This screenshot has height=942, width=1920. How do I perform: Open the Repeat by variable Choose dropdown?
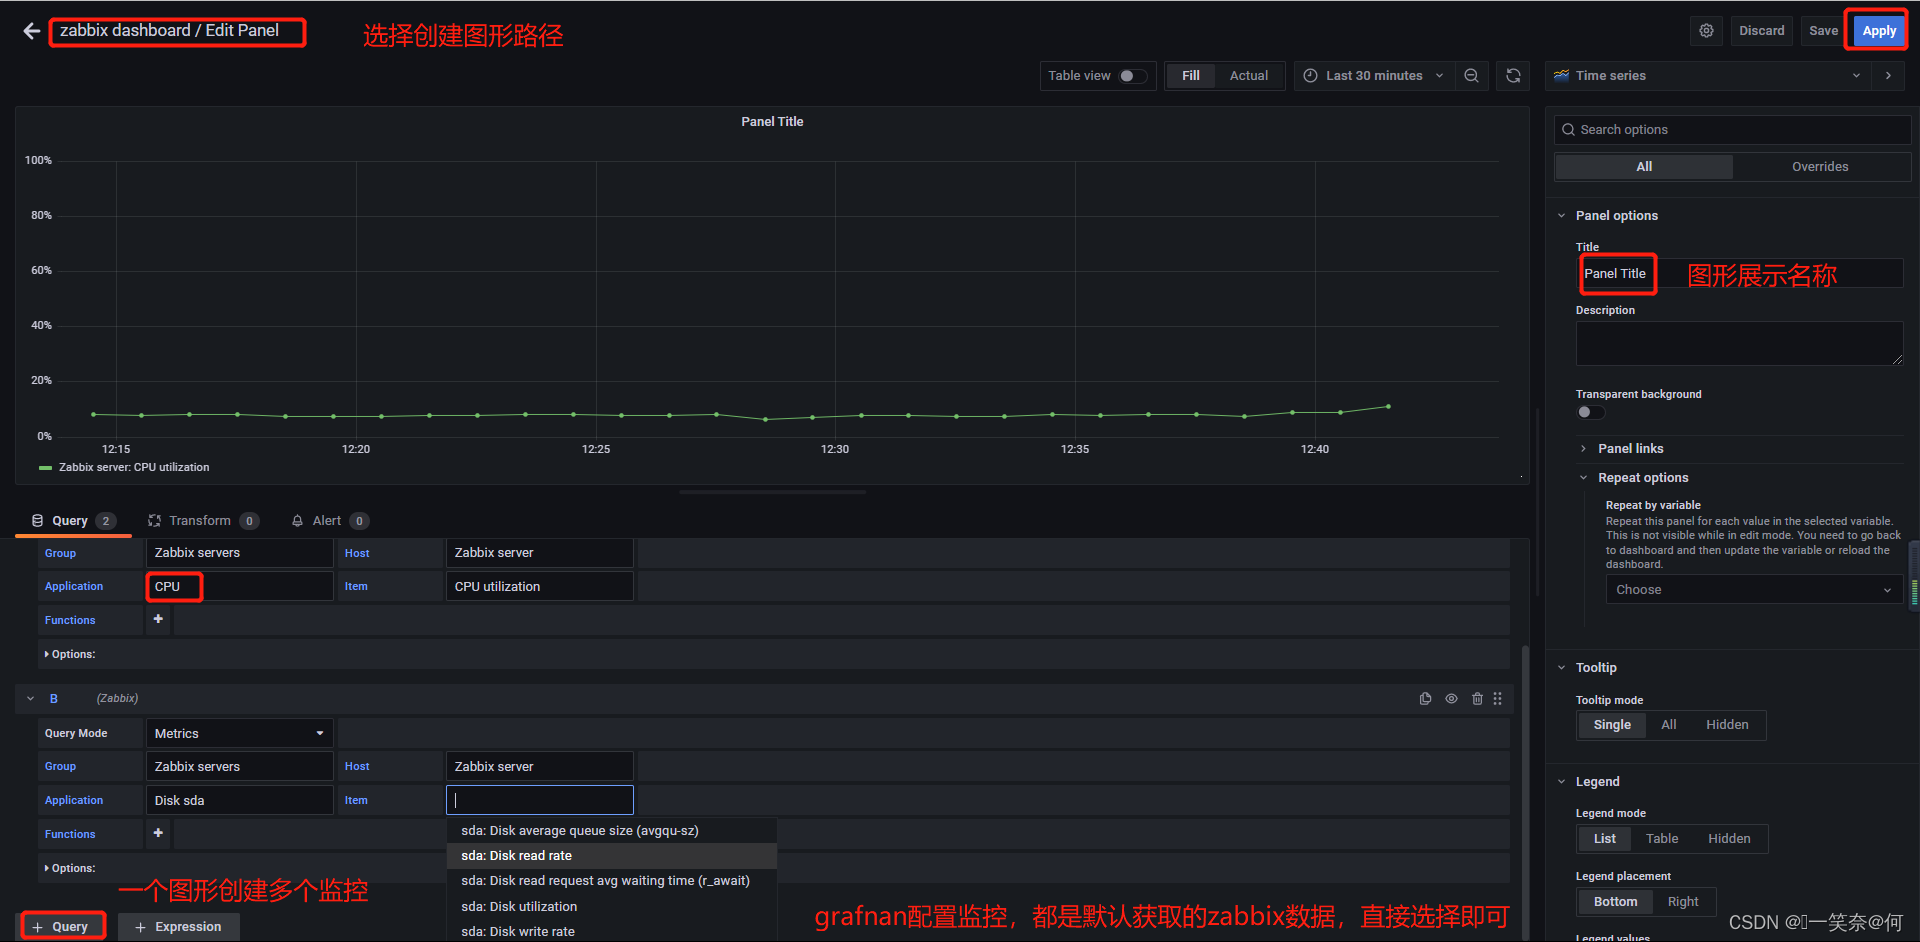pos(1753,590)
